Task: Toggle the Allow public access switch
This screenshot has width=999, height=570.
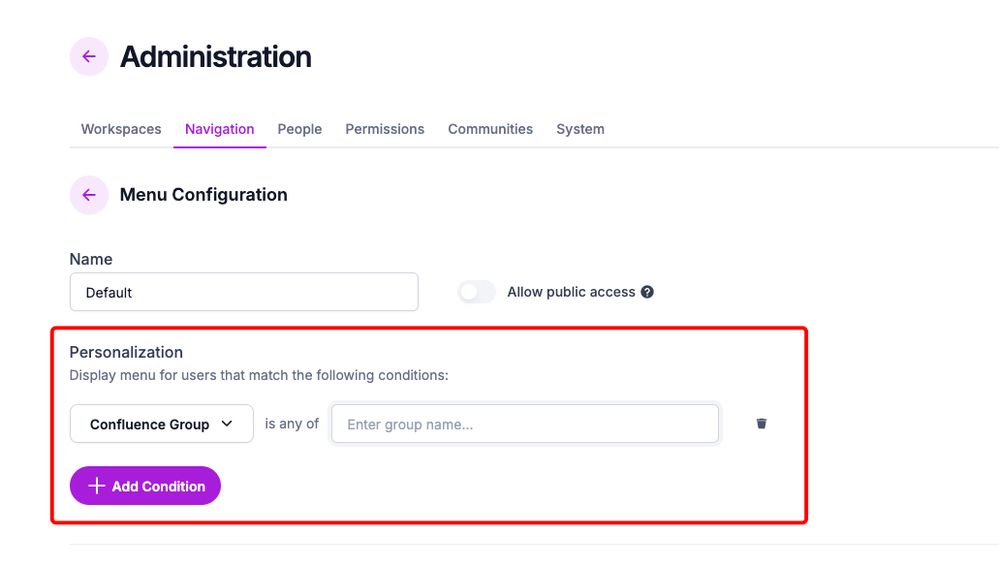Action: tap(477, 292)
